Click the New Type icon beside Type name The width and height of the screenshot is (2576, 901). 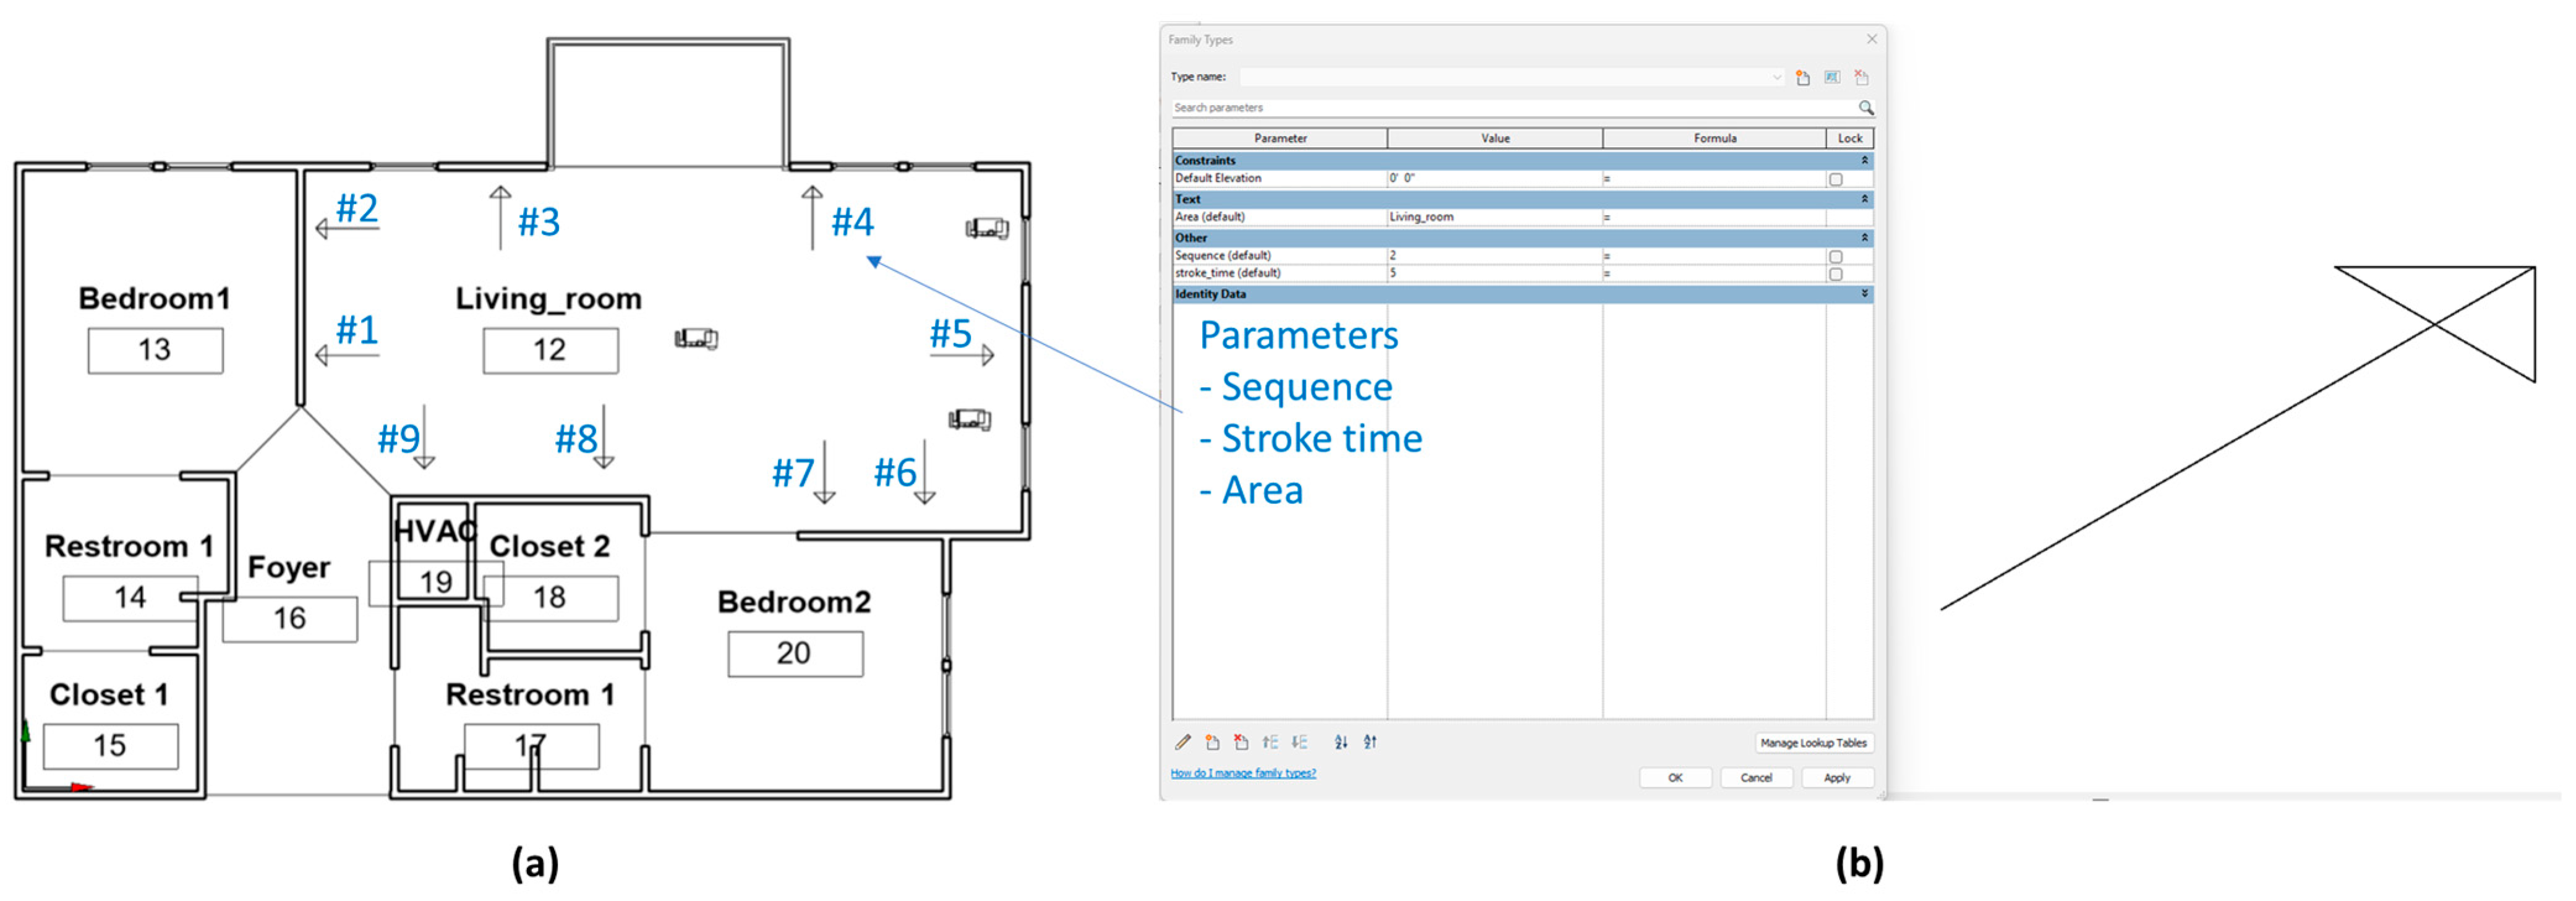pyautogui.click(x=1802, y=77)
